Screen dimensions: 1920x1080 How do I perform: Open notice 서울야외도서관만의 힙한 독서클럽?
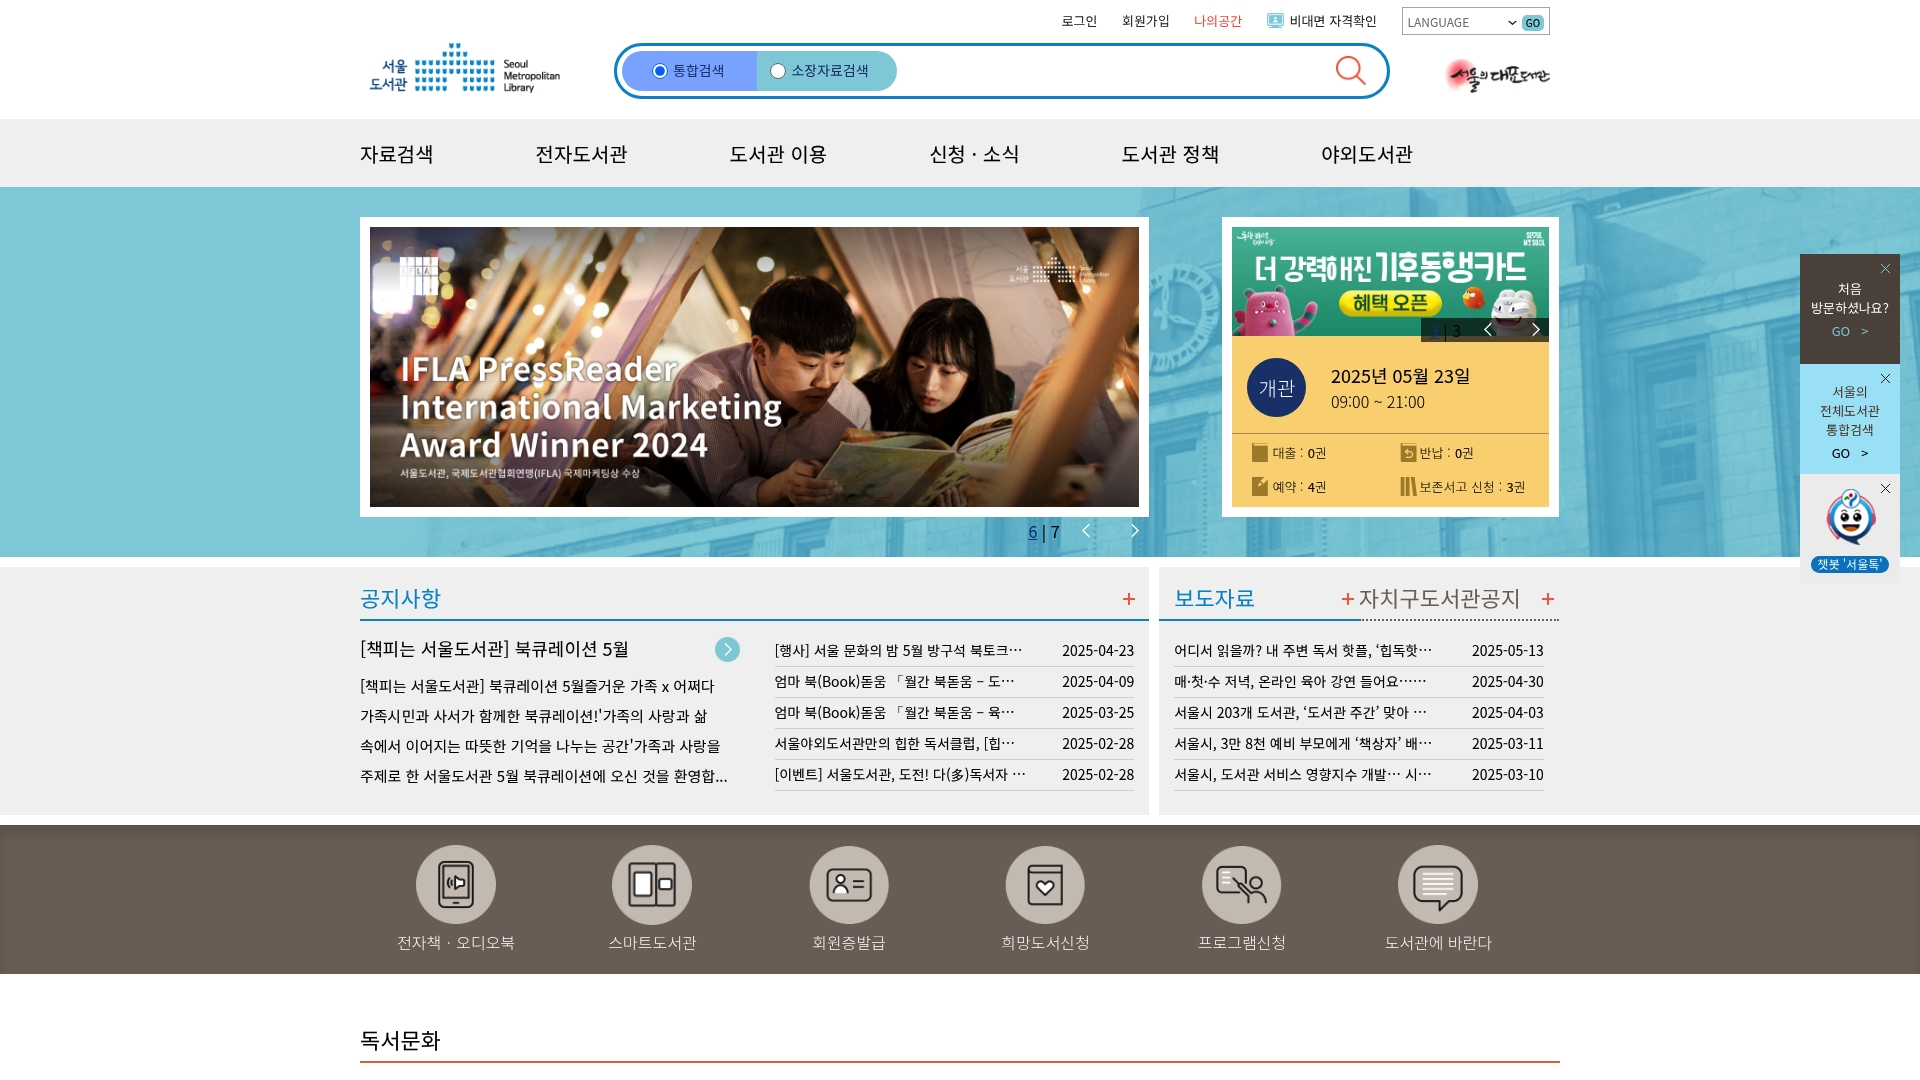click(894, 744)
